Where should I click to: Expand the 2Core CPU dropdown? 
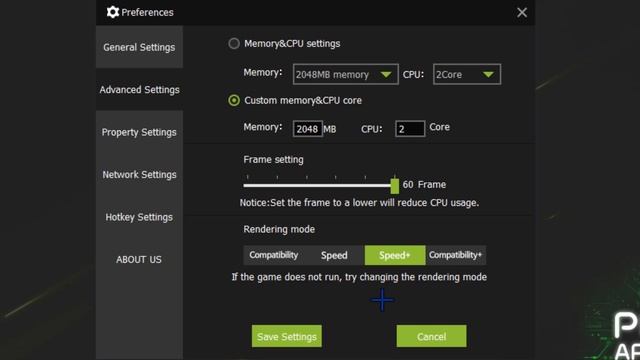(467, 74)
